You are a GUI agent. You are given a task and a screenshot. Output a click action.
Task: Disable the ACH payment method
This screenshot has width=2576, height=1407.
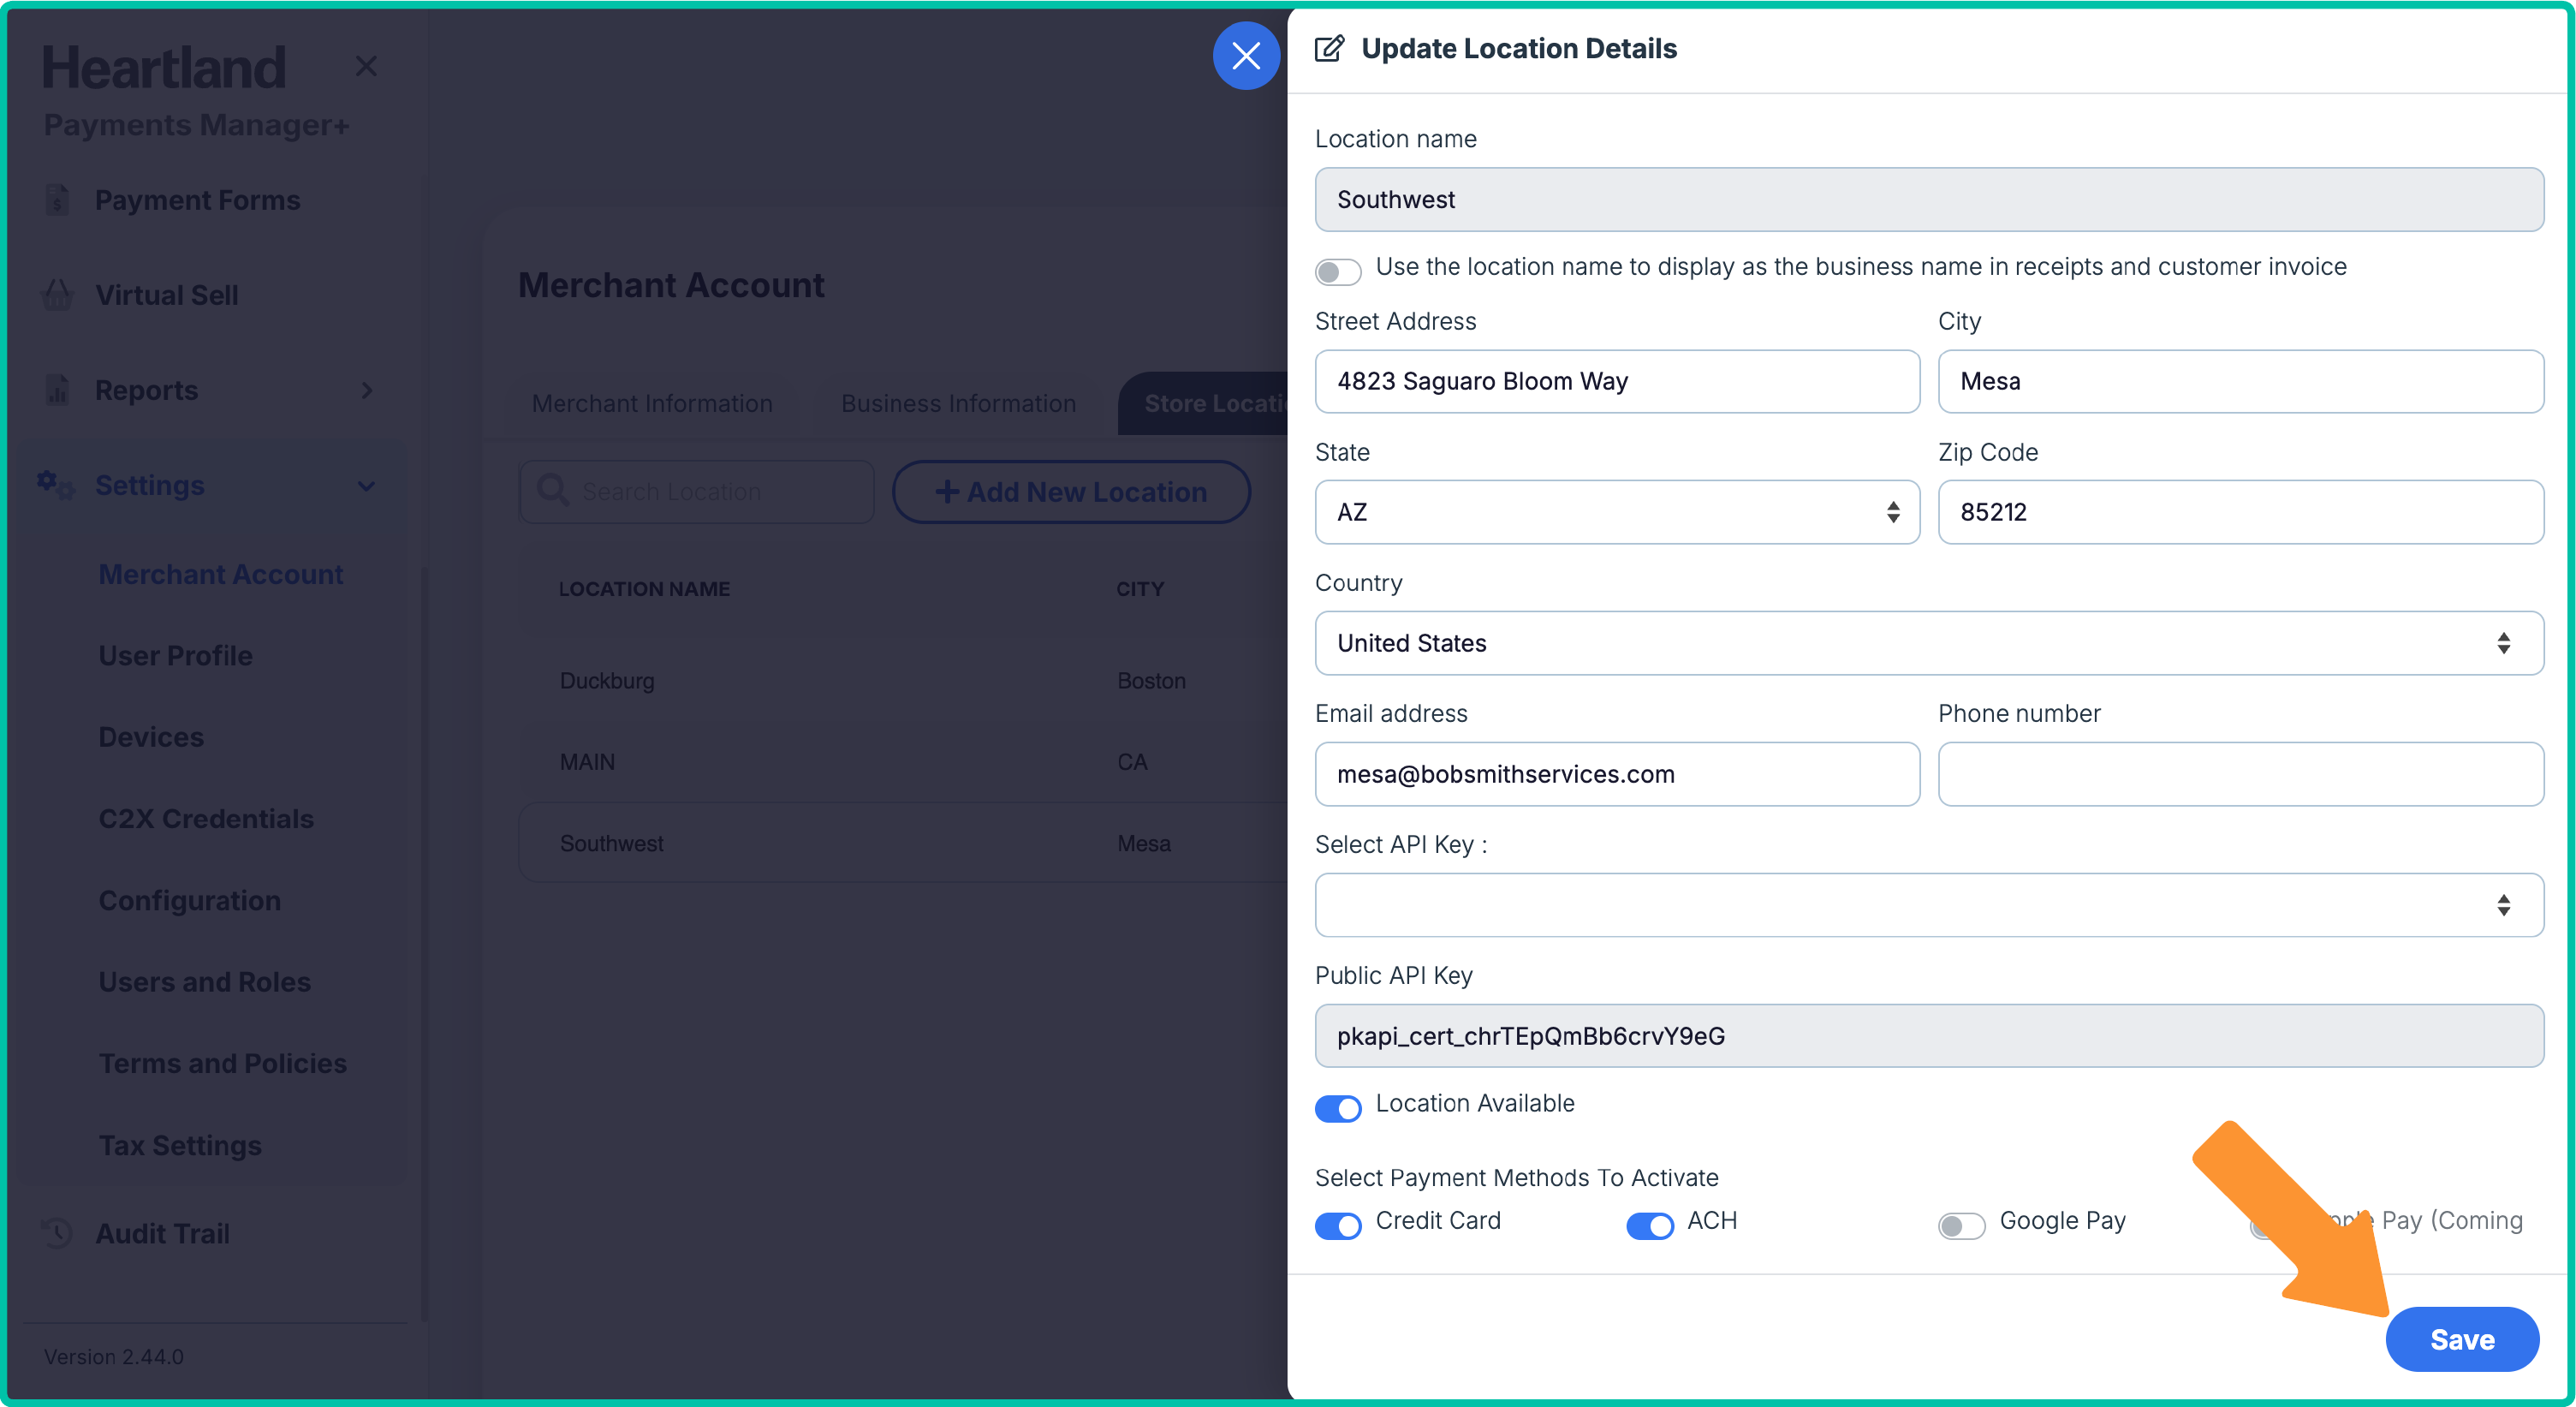pos(1650,1225)
